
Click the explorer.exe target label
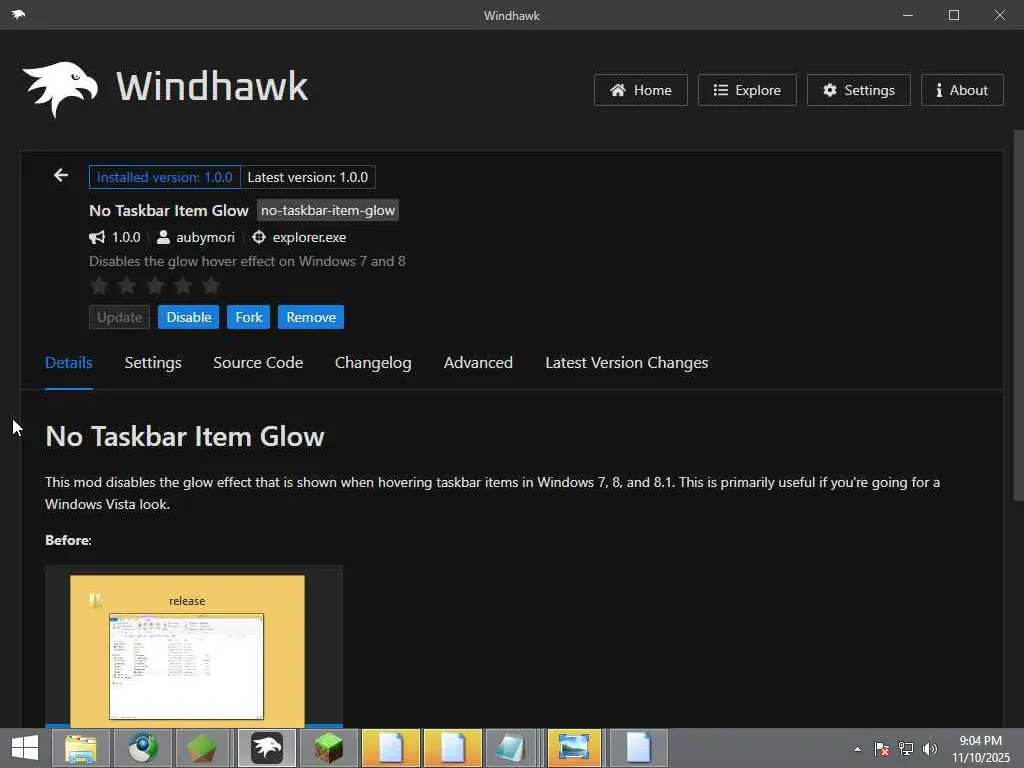tap(310, 238)
